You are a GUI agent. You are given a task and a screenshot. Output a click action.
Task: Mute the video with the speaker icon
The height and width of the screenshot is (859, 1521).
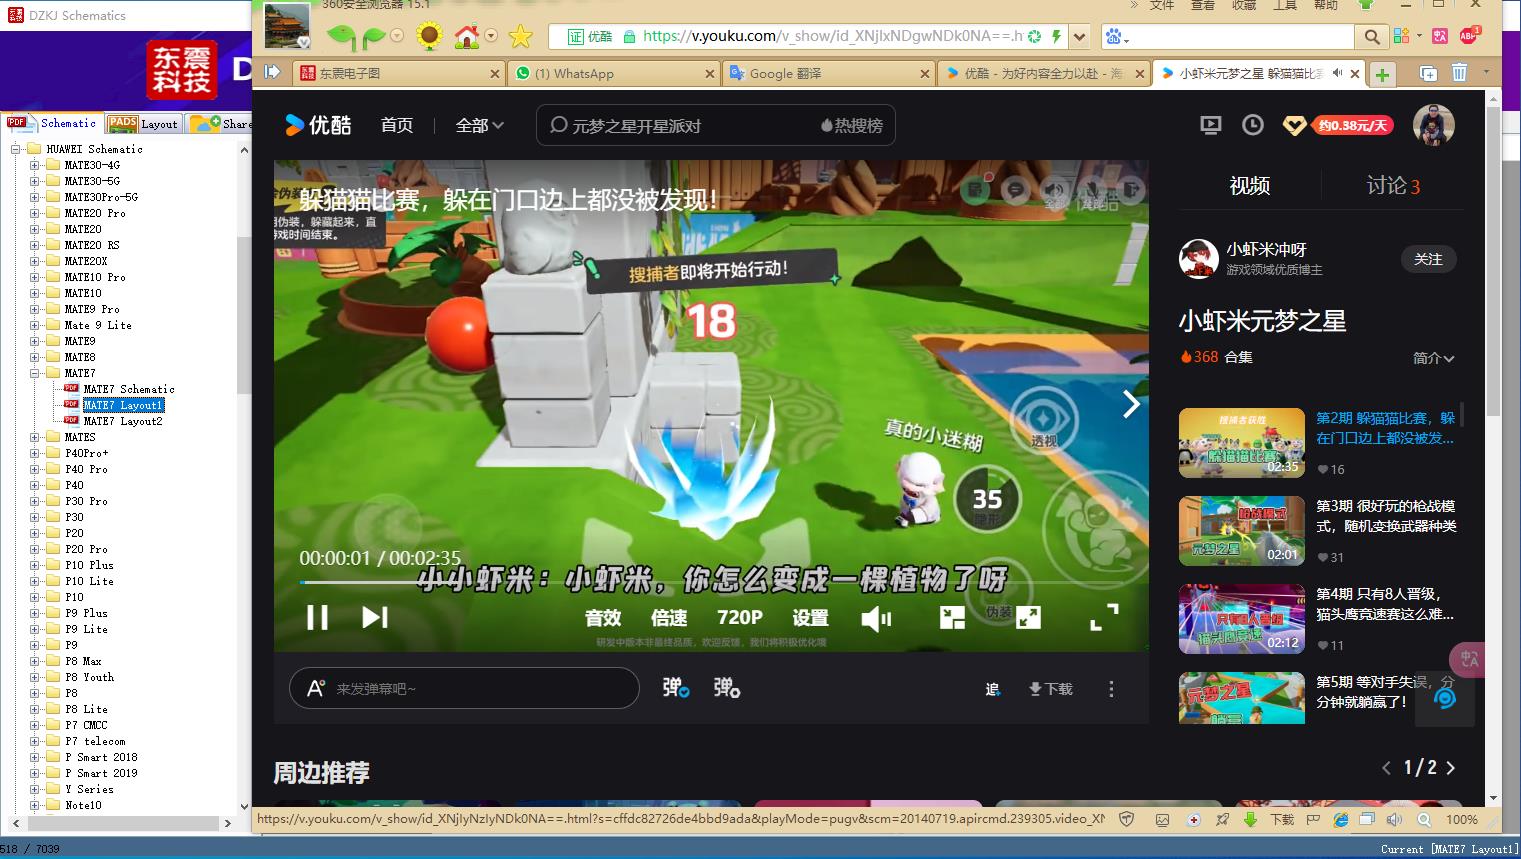coord(876,619)
